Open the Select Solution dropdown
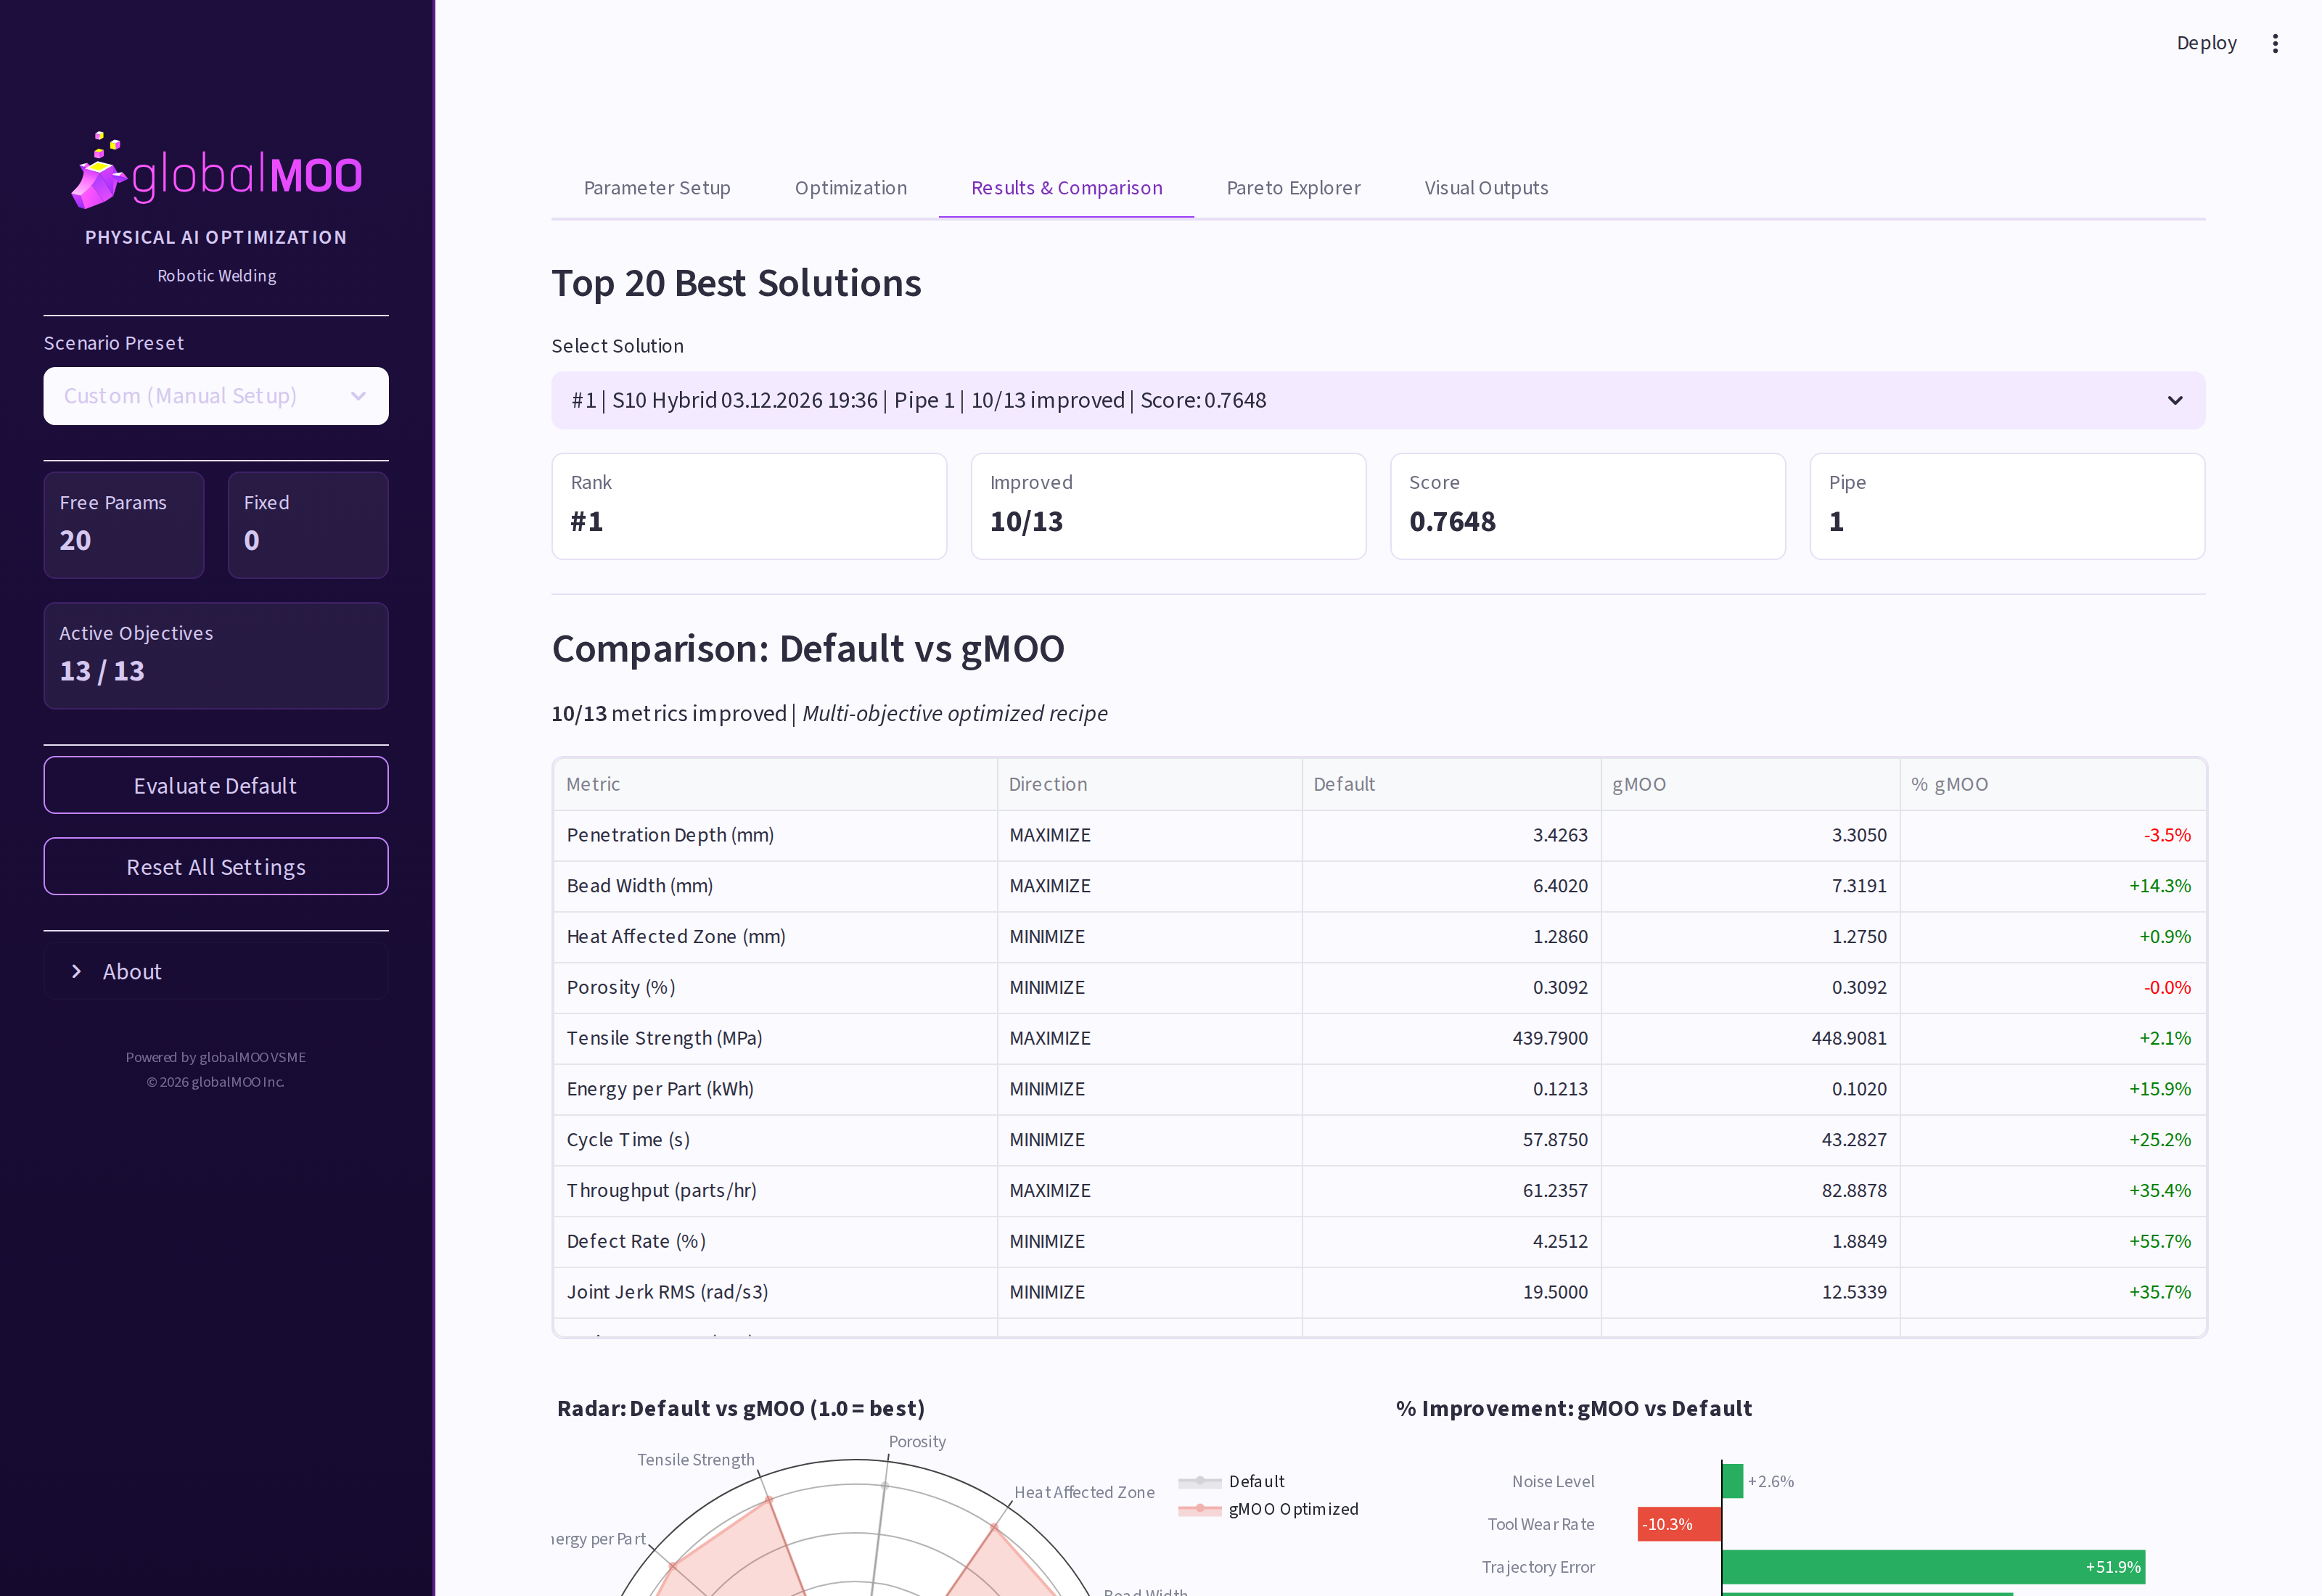The height and width of the screenshot is (1596, 2322). [1378, 400]
